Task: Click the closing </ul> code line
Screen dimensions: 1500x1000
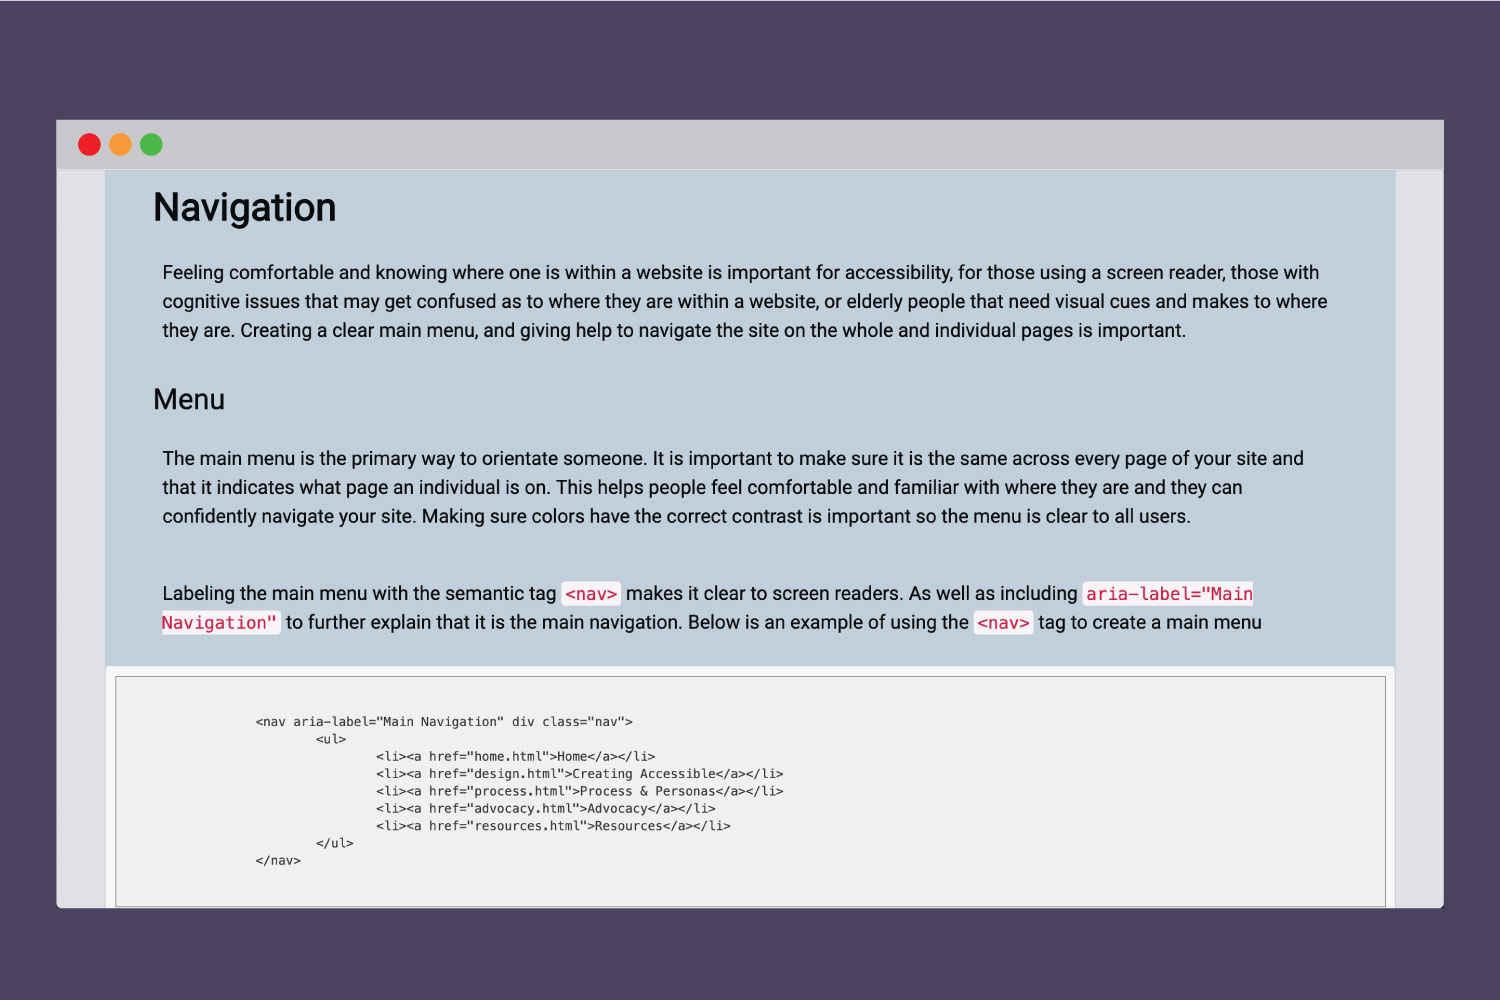Action: pos(335,843)
